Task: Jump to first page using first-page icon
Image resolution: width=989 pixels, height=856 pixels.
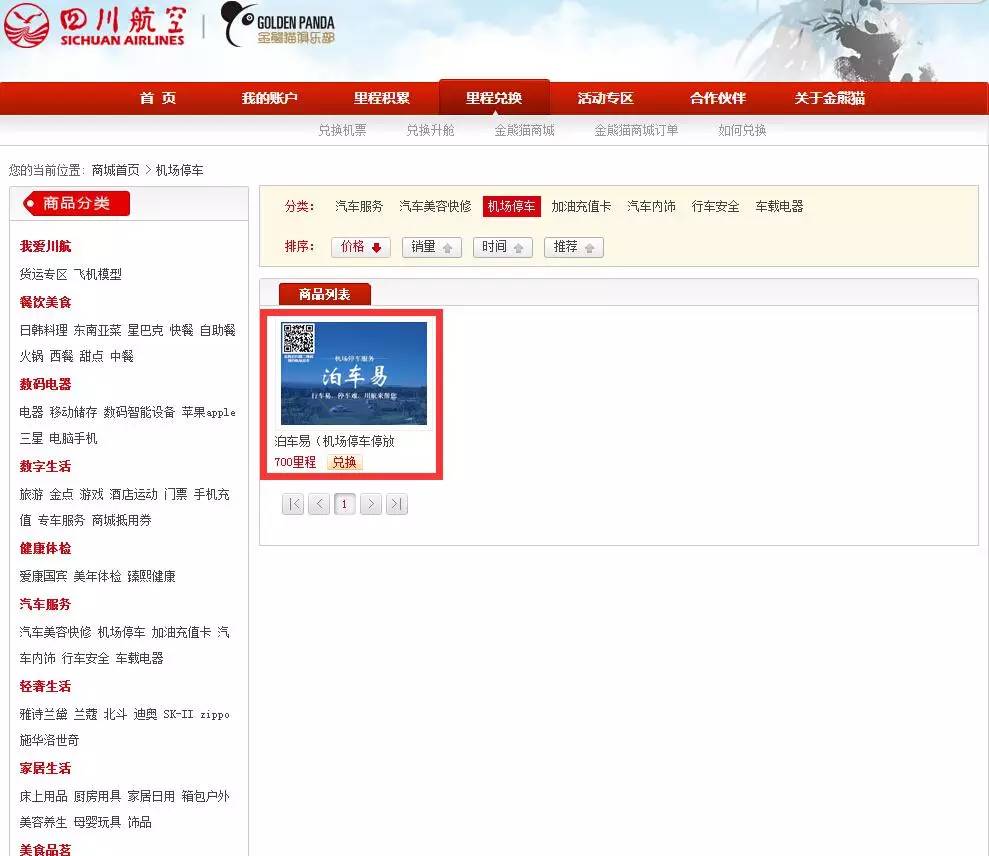Action: click(x=292, y=504)
